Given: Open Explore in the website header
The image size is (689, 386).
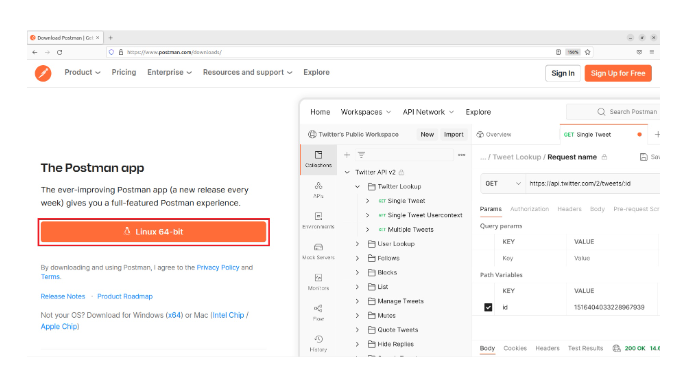Looking at the screenshot, I should (316, 72).
